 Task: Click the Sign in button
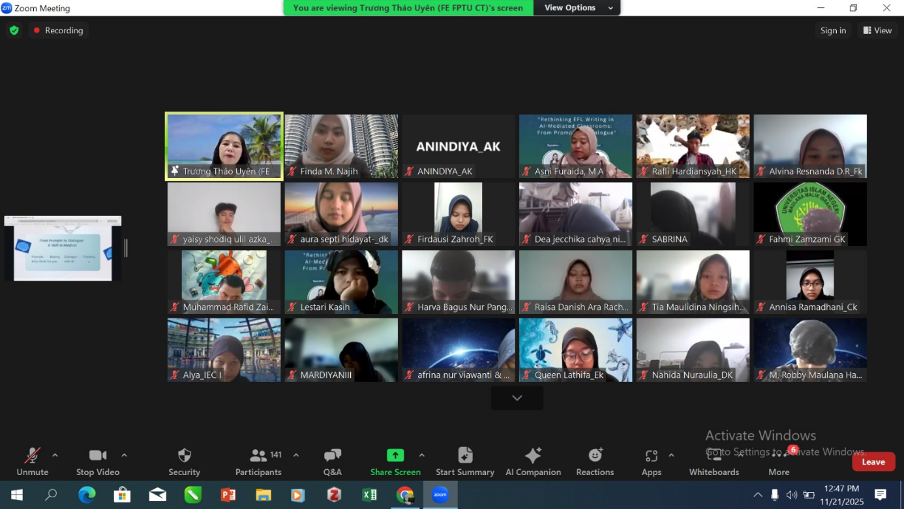833,30
